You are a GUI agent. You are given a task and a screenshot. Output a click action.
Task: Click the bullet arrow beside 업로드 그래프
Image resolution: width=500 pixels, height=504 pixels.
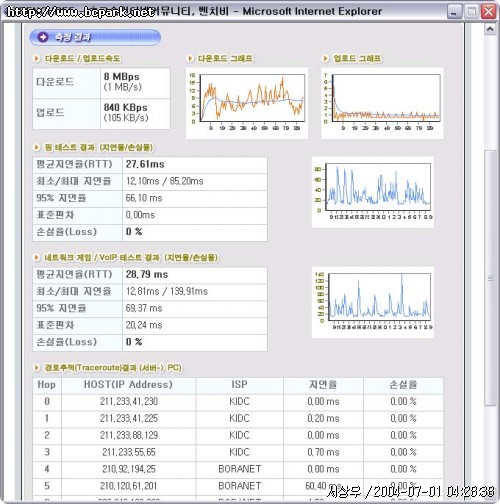(x=325, y=59)
